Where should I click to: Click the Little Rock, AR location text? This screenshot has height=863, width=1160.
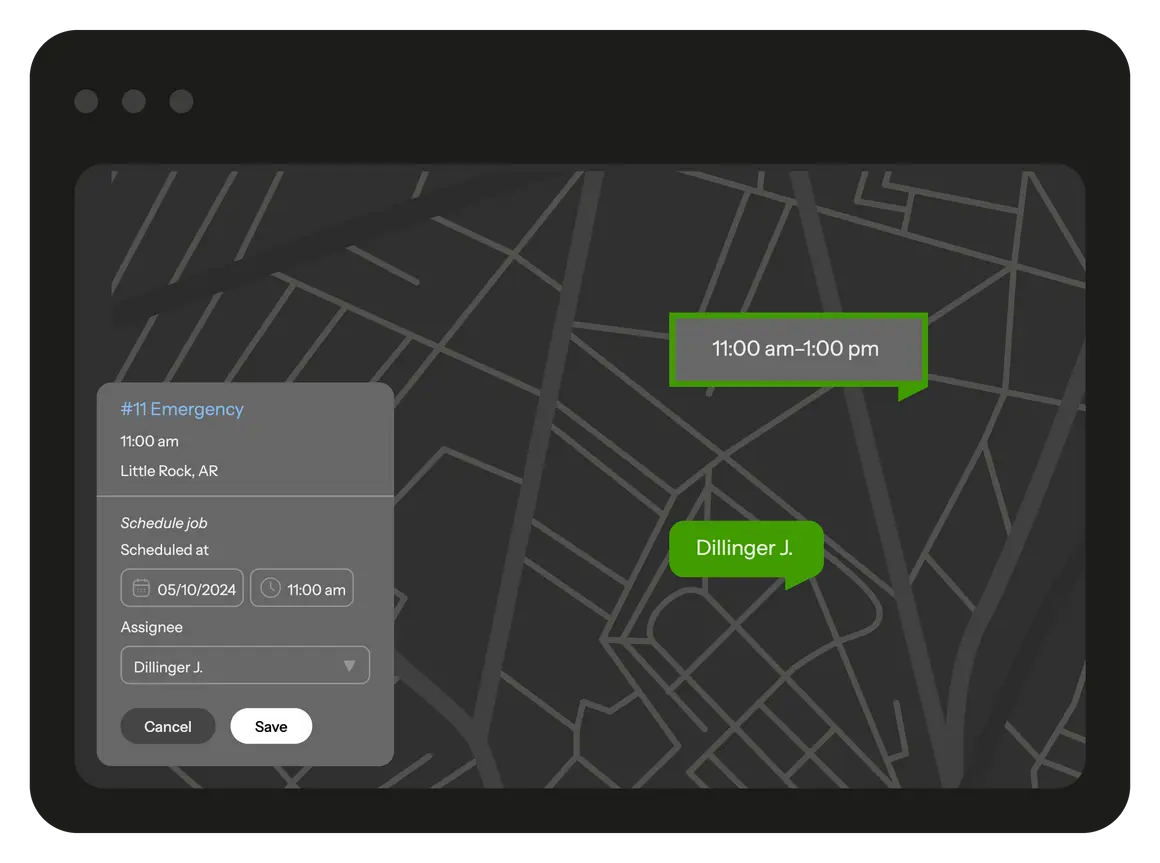click(x=169, y=471)
